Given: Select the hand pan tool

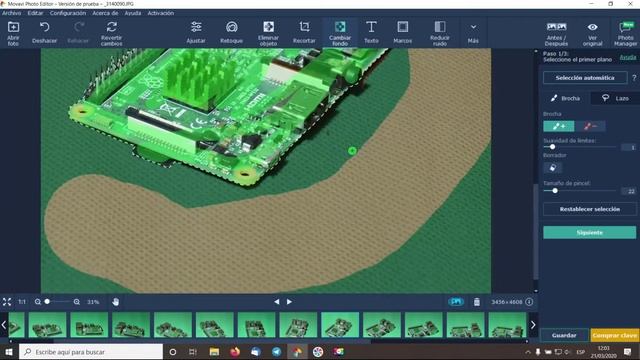Looking at the screenshot, I should pyautogui.click(x=116, y=302).
